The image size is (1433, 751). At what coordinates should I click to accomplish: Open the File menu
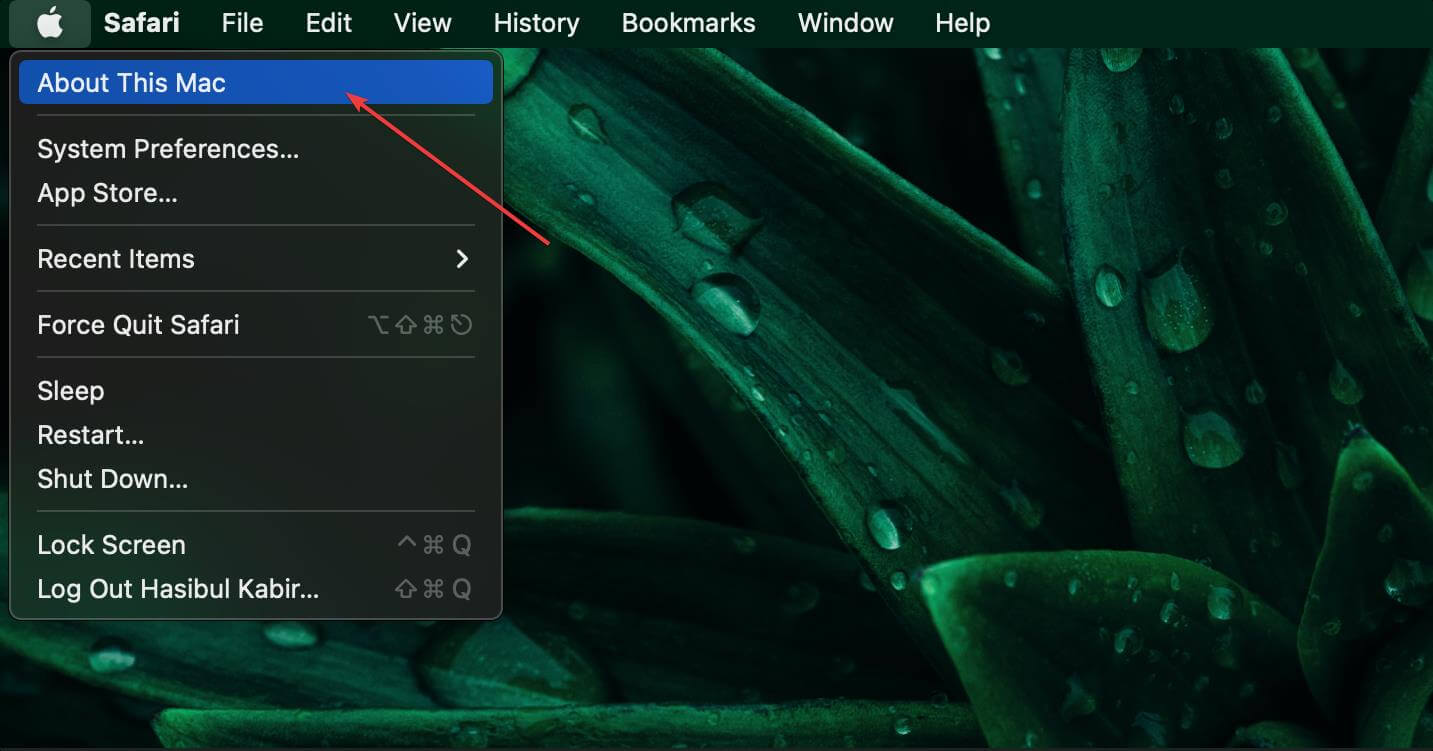[242, 23]
